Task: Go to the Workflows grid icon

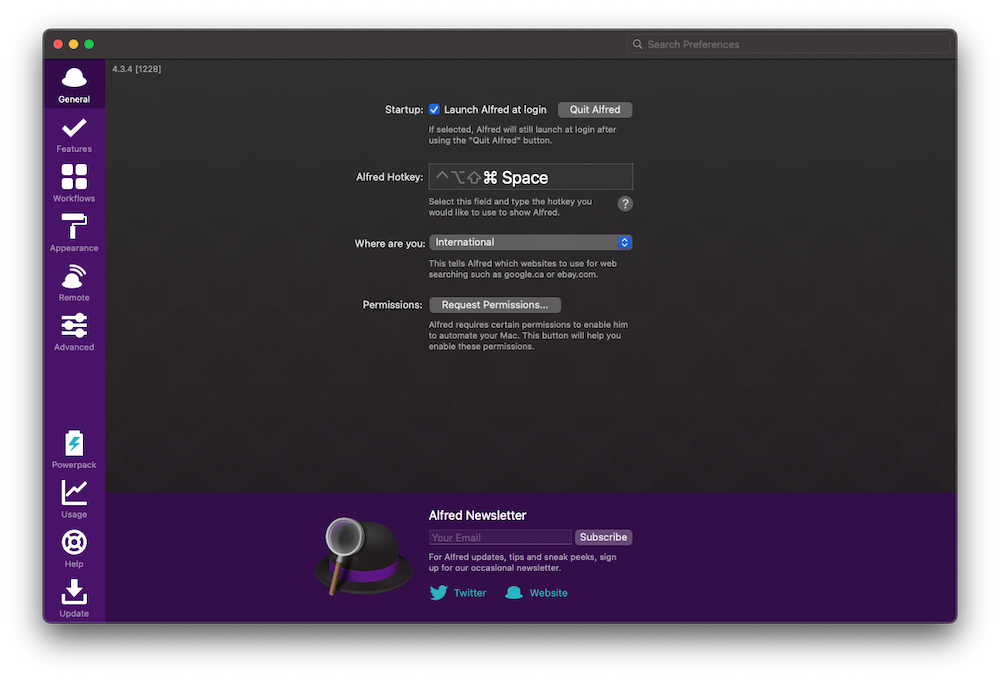Action: pyautogui.click(x=74, y=177)
